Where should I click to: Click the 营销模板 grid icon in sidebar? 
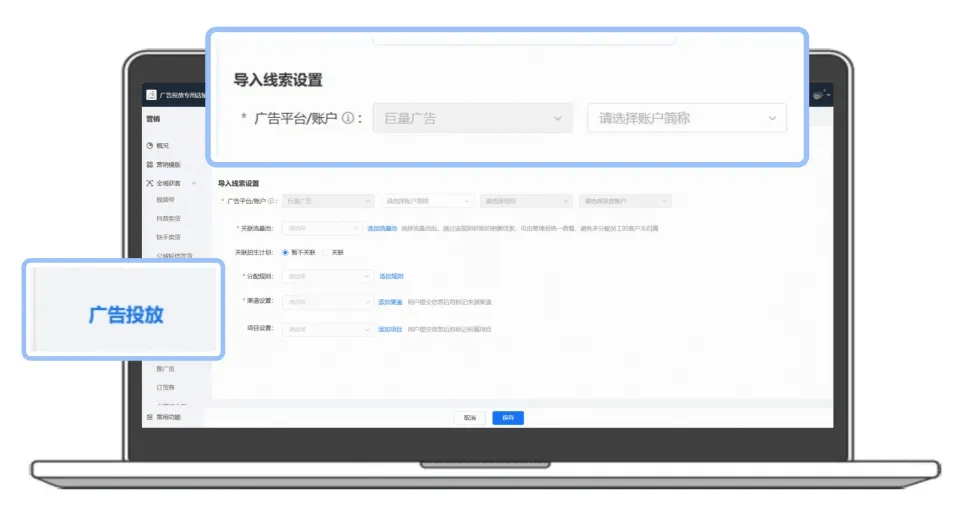coord(149,165)
